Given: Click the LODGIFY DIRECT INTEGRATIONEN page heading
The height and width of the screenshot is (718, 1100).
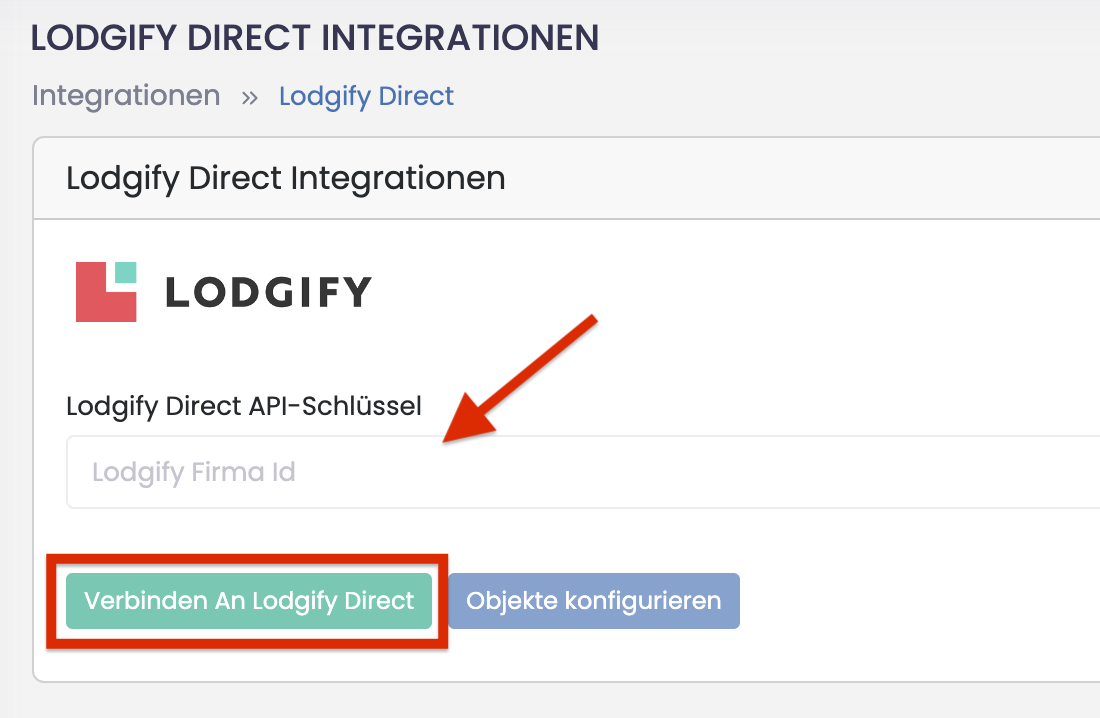Looking at the screenshot, I should click(x=315, y=37).
